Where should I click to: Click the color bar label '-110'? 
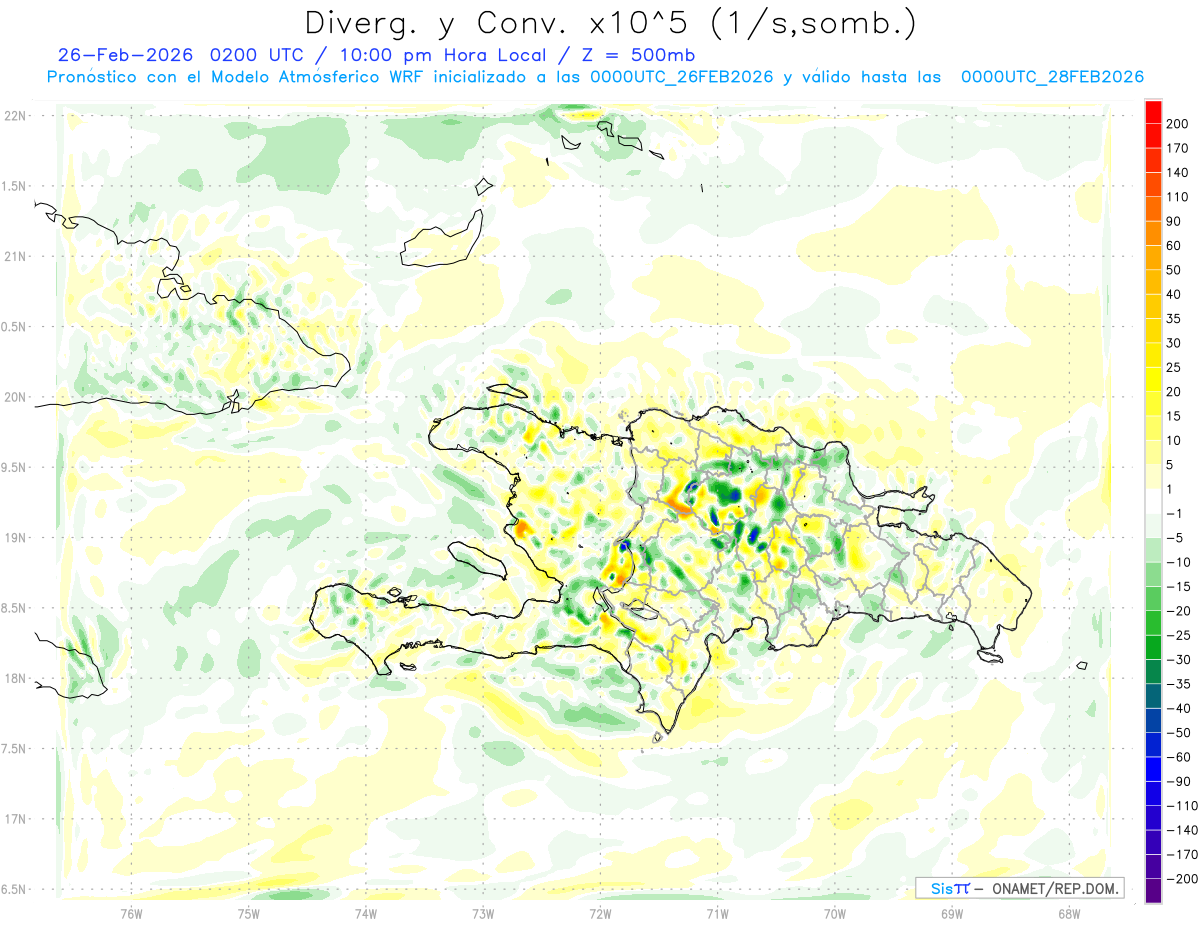coord(1182,806)
